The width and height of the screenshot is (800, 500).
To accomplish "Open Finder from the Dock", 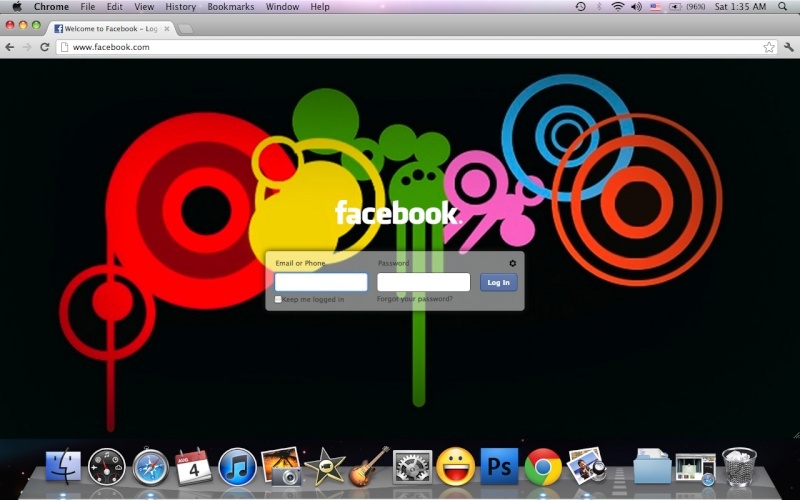I will coord(63,467).
